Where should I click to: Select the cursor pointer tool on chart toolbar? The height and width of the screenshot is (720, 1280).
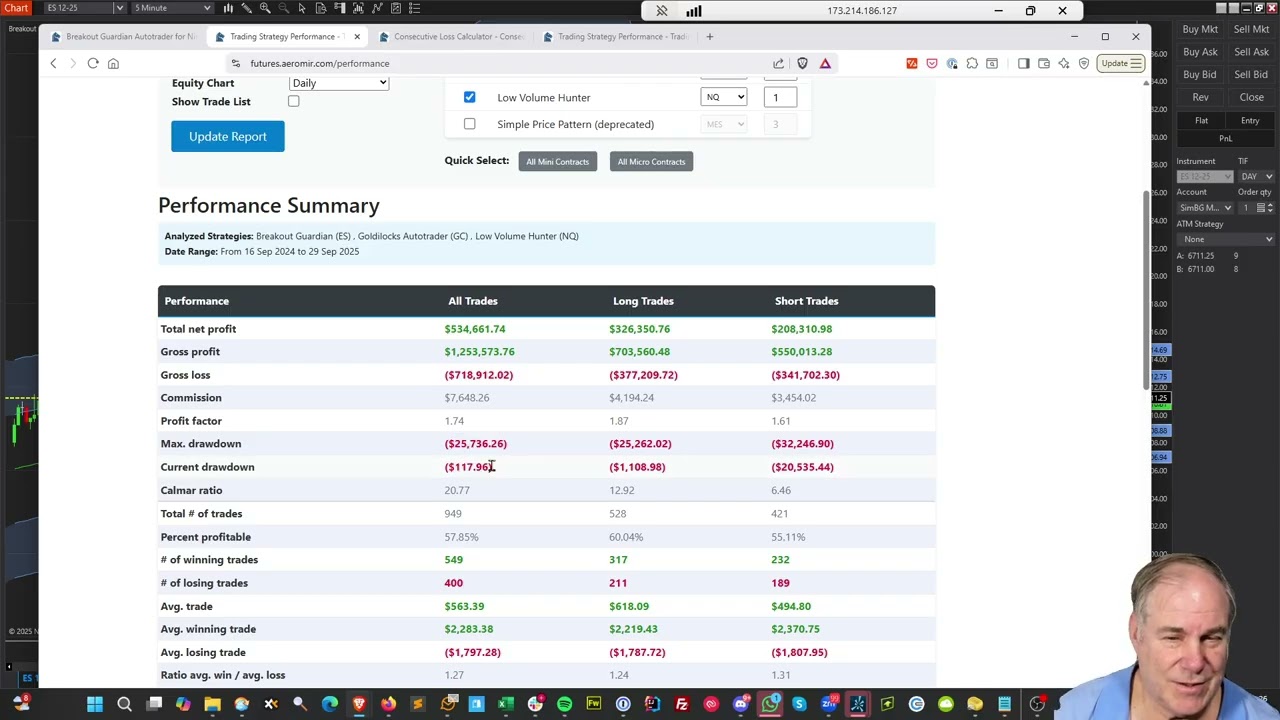(x=302, y=8)
